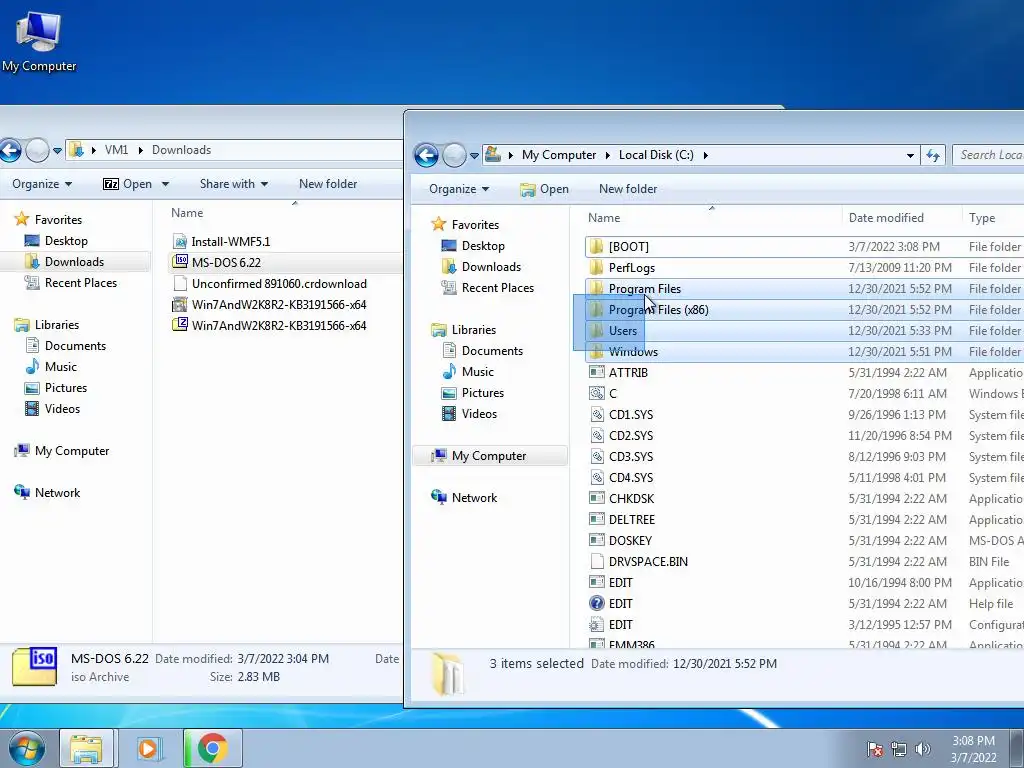Select DELTREE file row

click(805, 519)
